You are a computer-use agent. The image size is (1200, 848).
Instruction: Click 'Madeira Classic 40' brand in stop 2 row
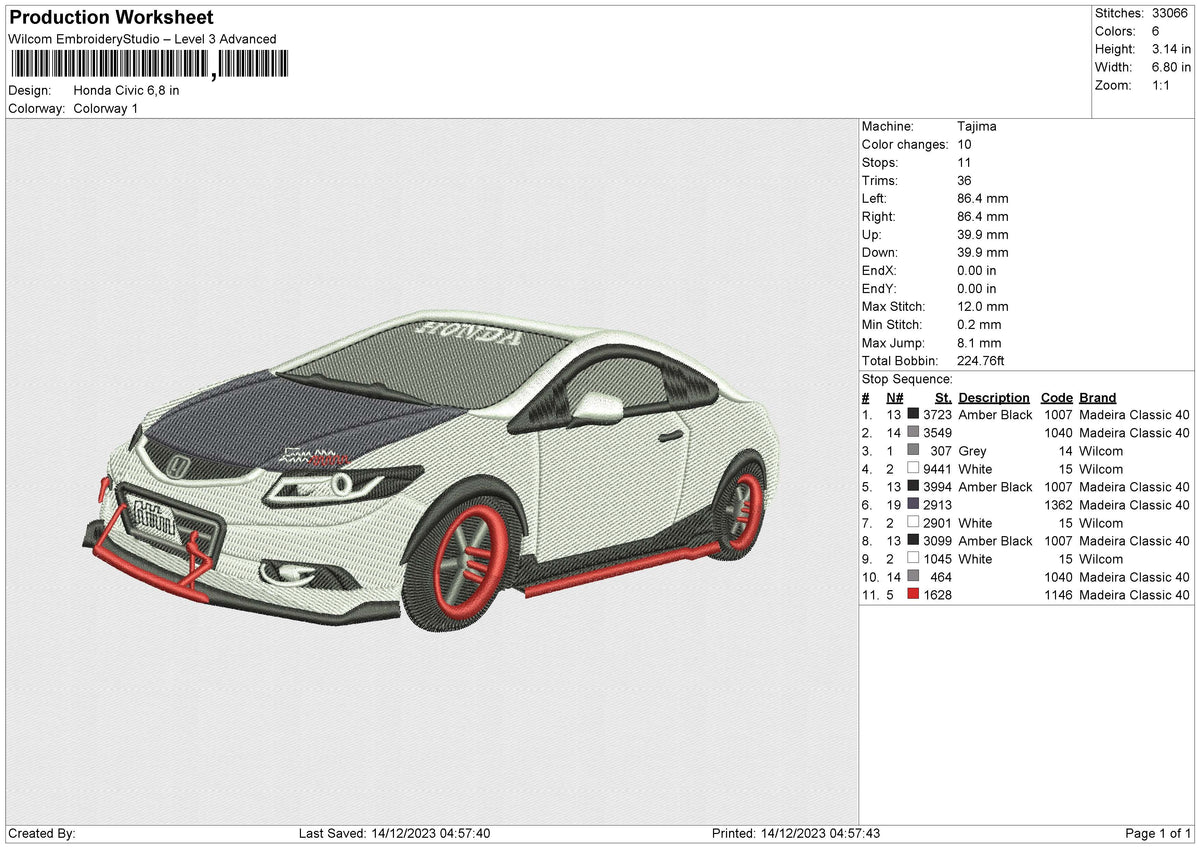click(1134, 433)
